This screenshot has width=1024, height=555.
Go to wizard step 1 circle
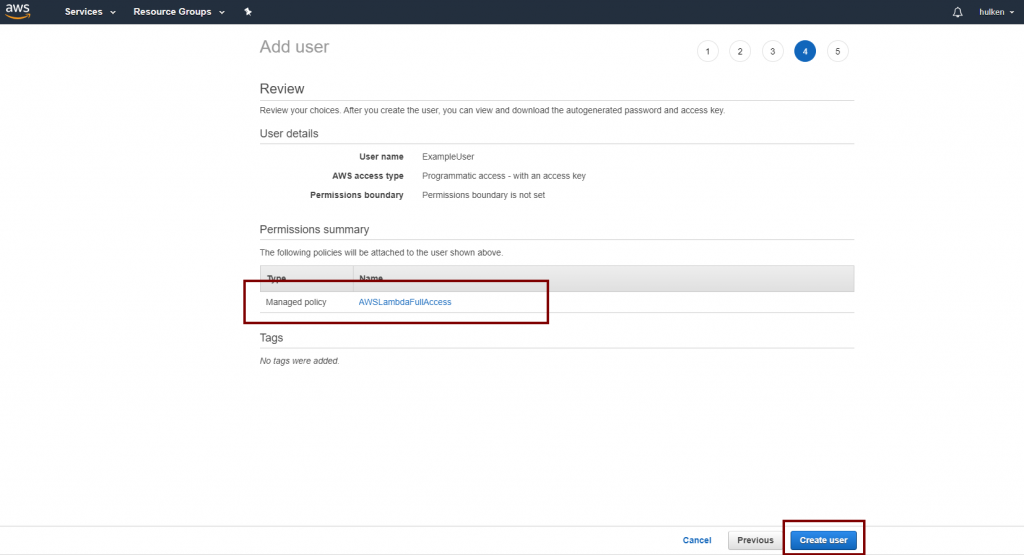[x=708, y=51]
